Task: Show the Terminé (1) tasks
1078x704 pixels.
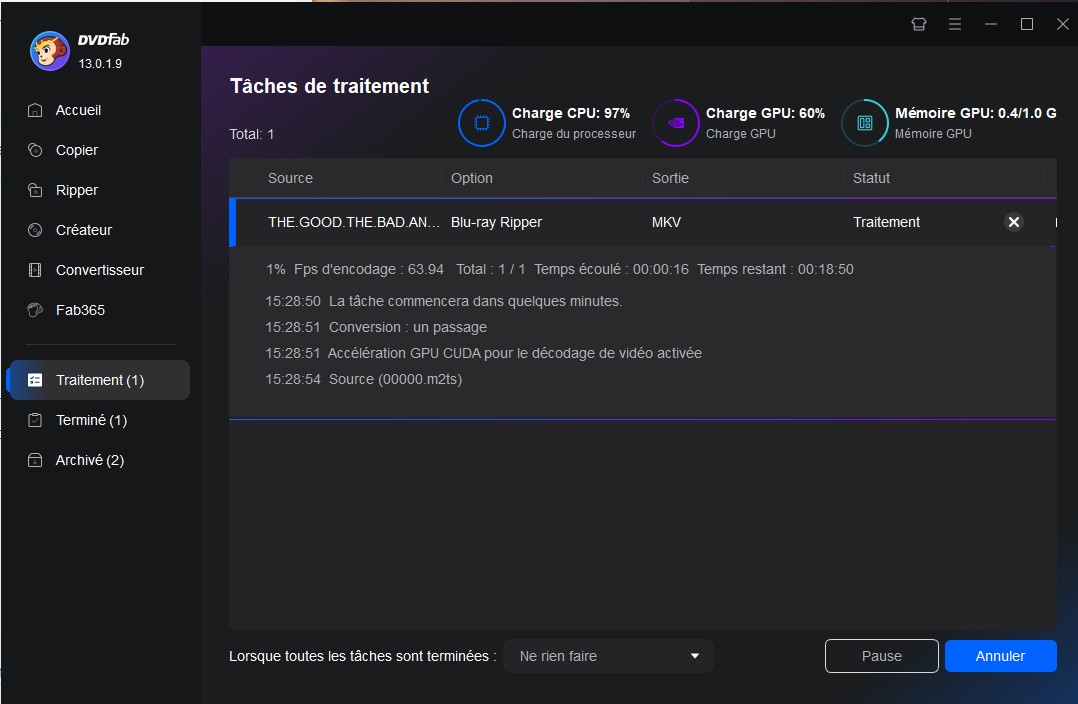Action: tap(91, 420)
